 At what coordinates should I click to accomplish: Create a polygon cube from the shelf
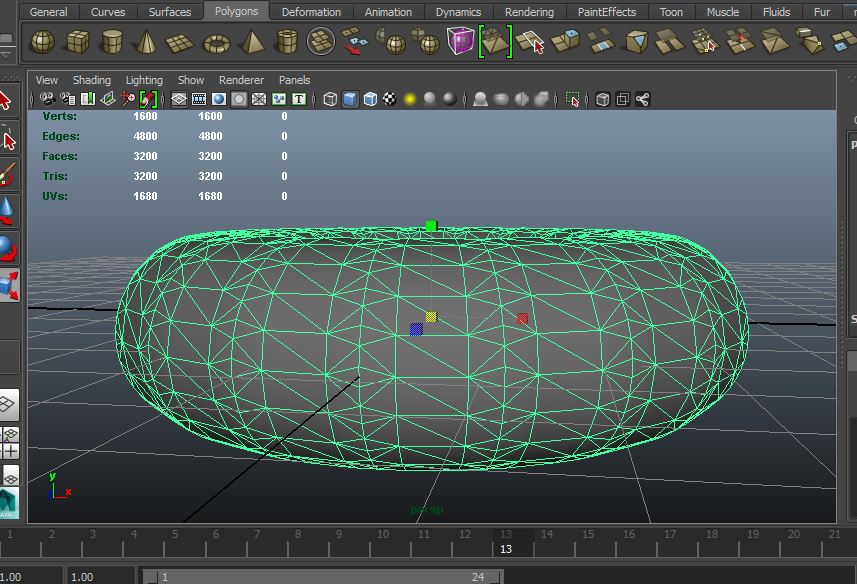[x=77, y=42]
